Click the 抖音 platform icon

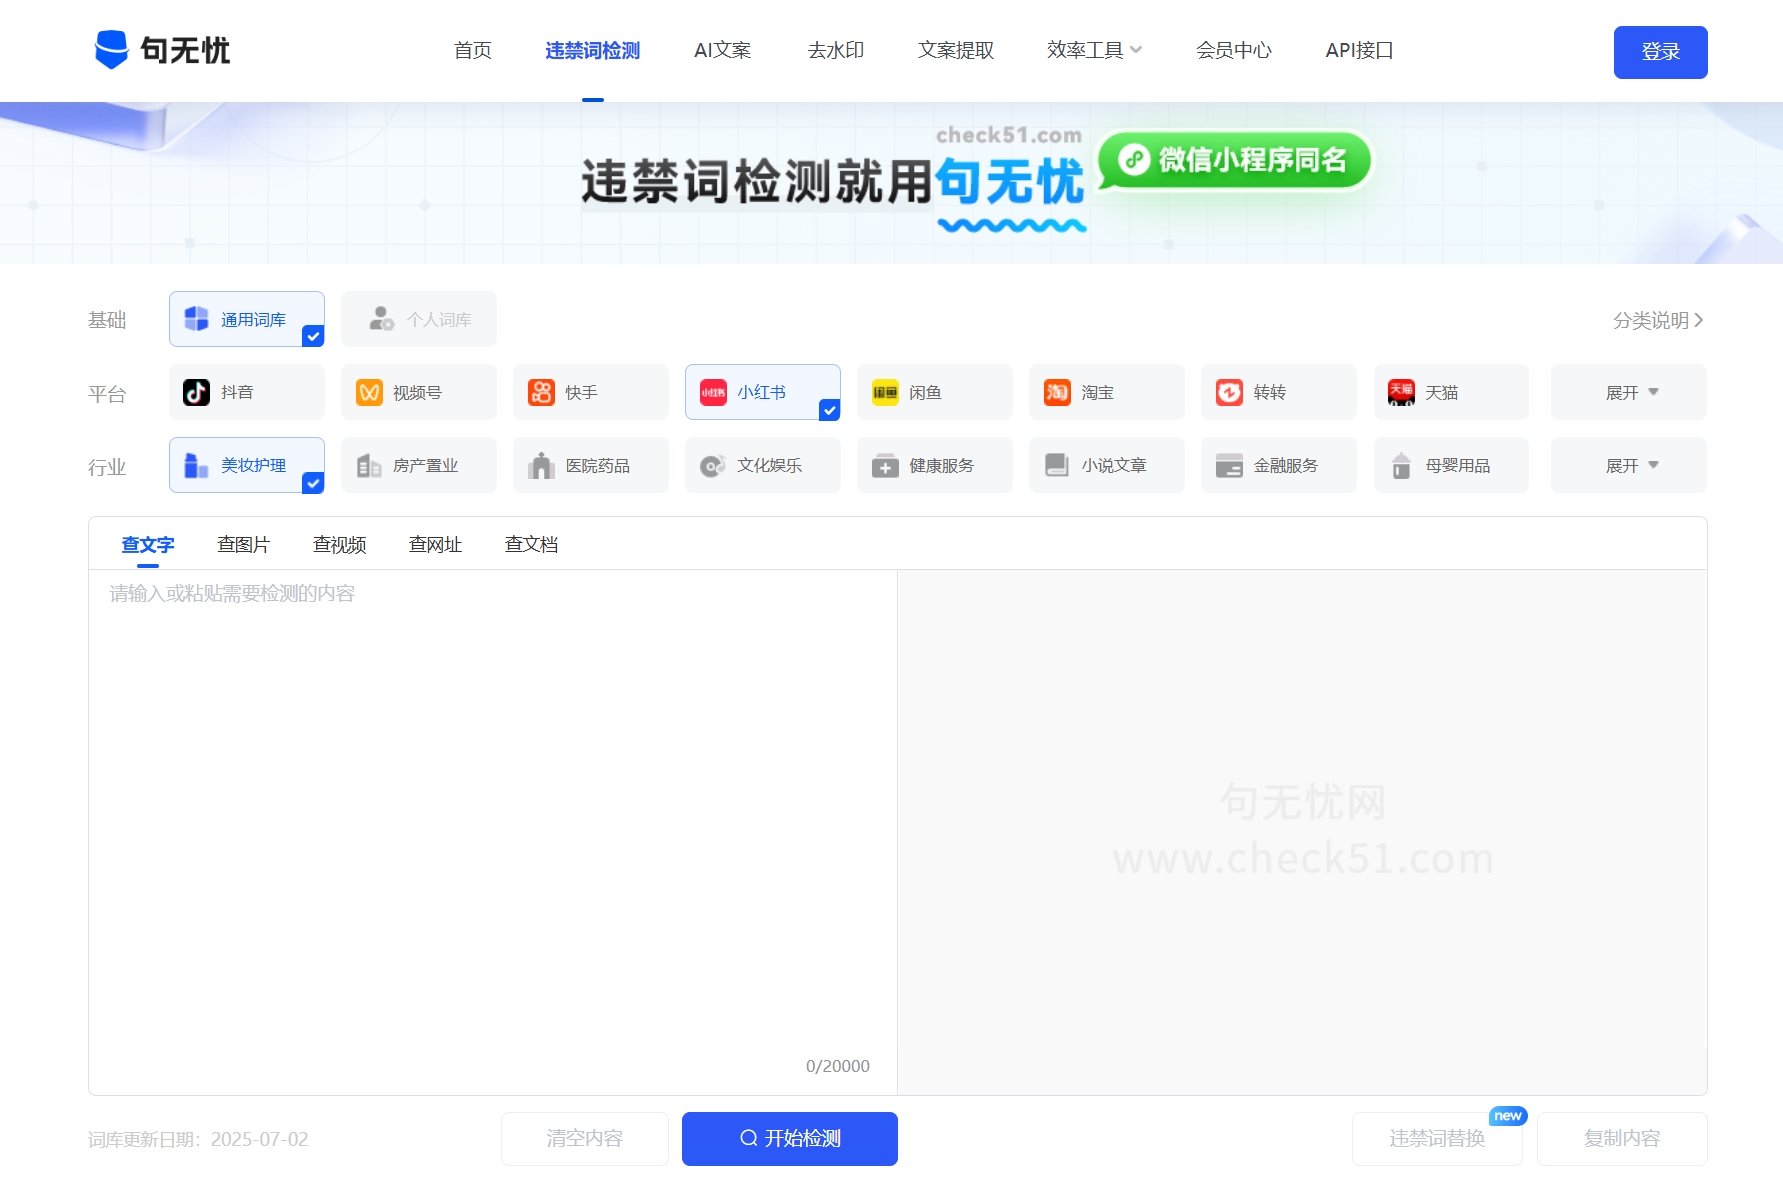tap(196, 392)
